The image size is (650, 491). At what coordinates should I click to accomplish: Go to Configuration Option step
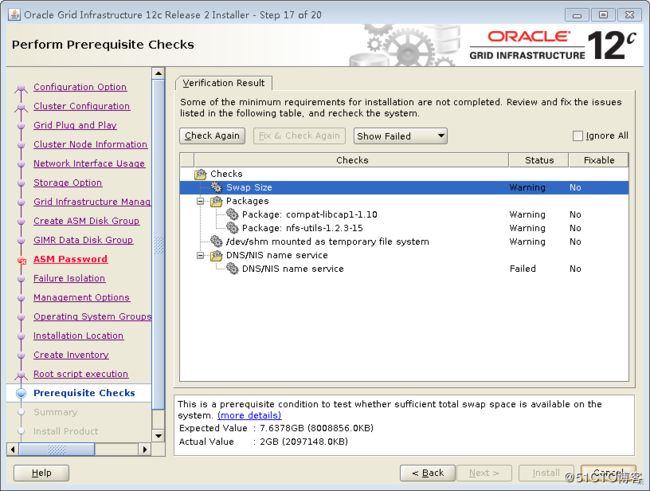[80, 87]
